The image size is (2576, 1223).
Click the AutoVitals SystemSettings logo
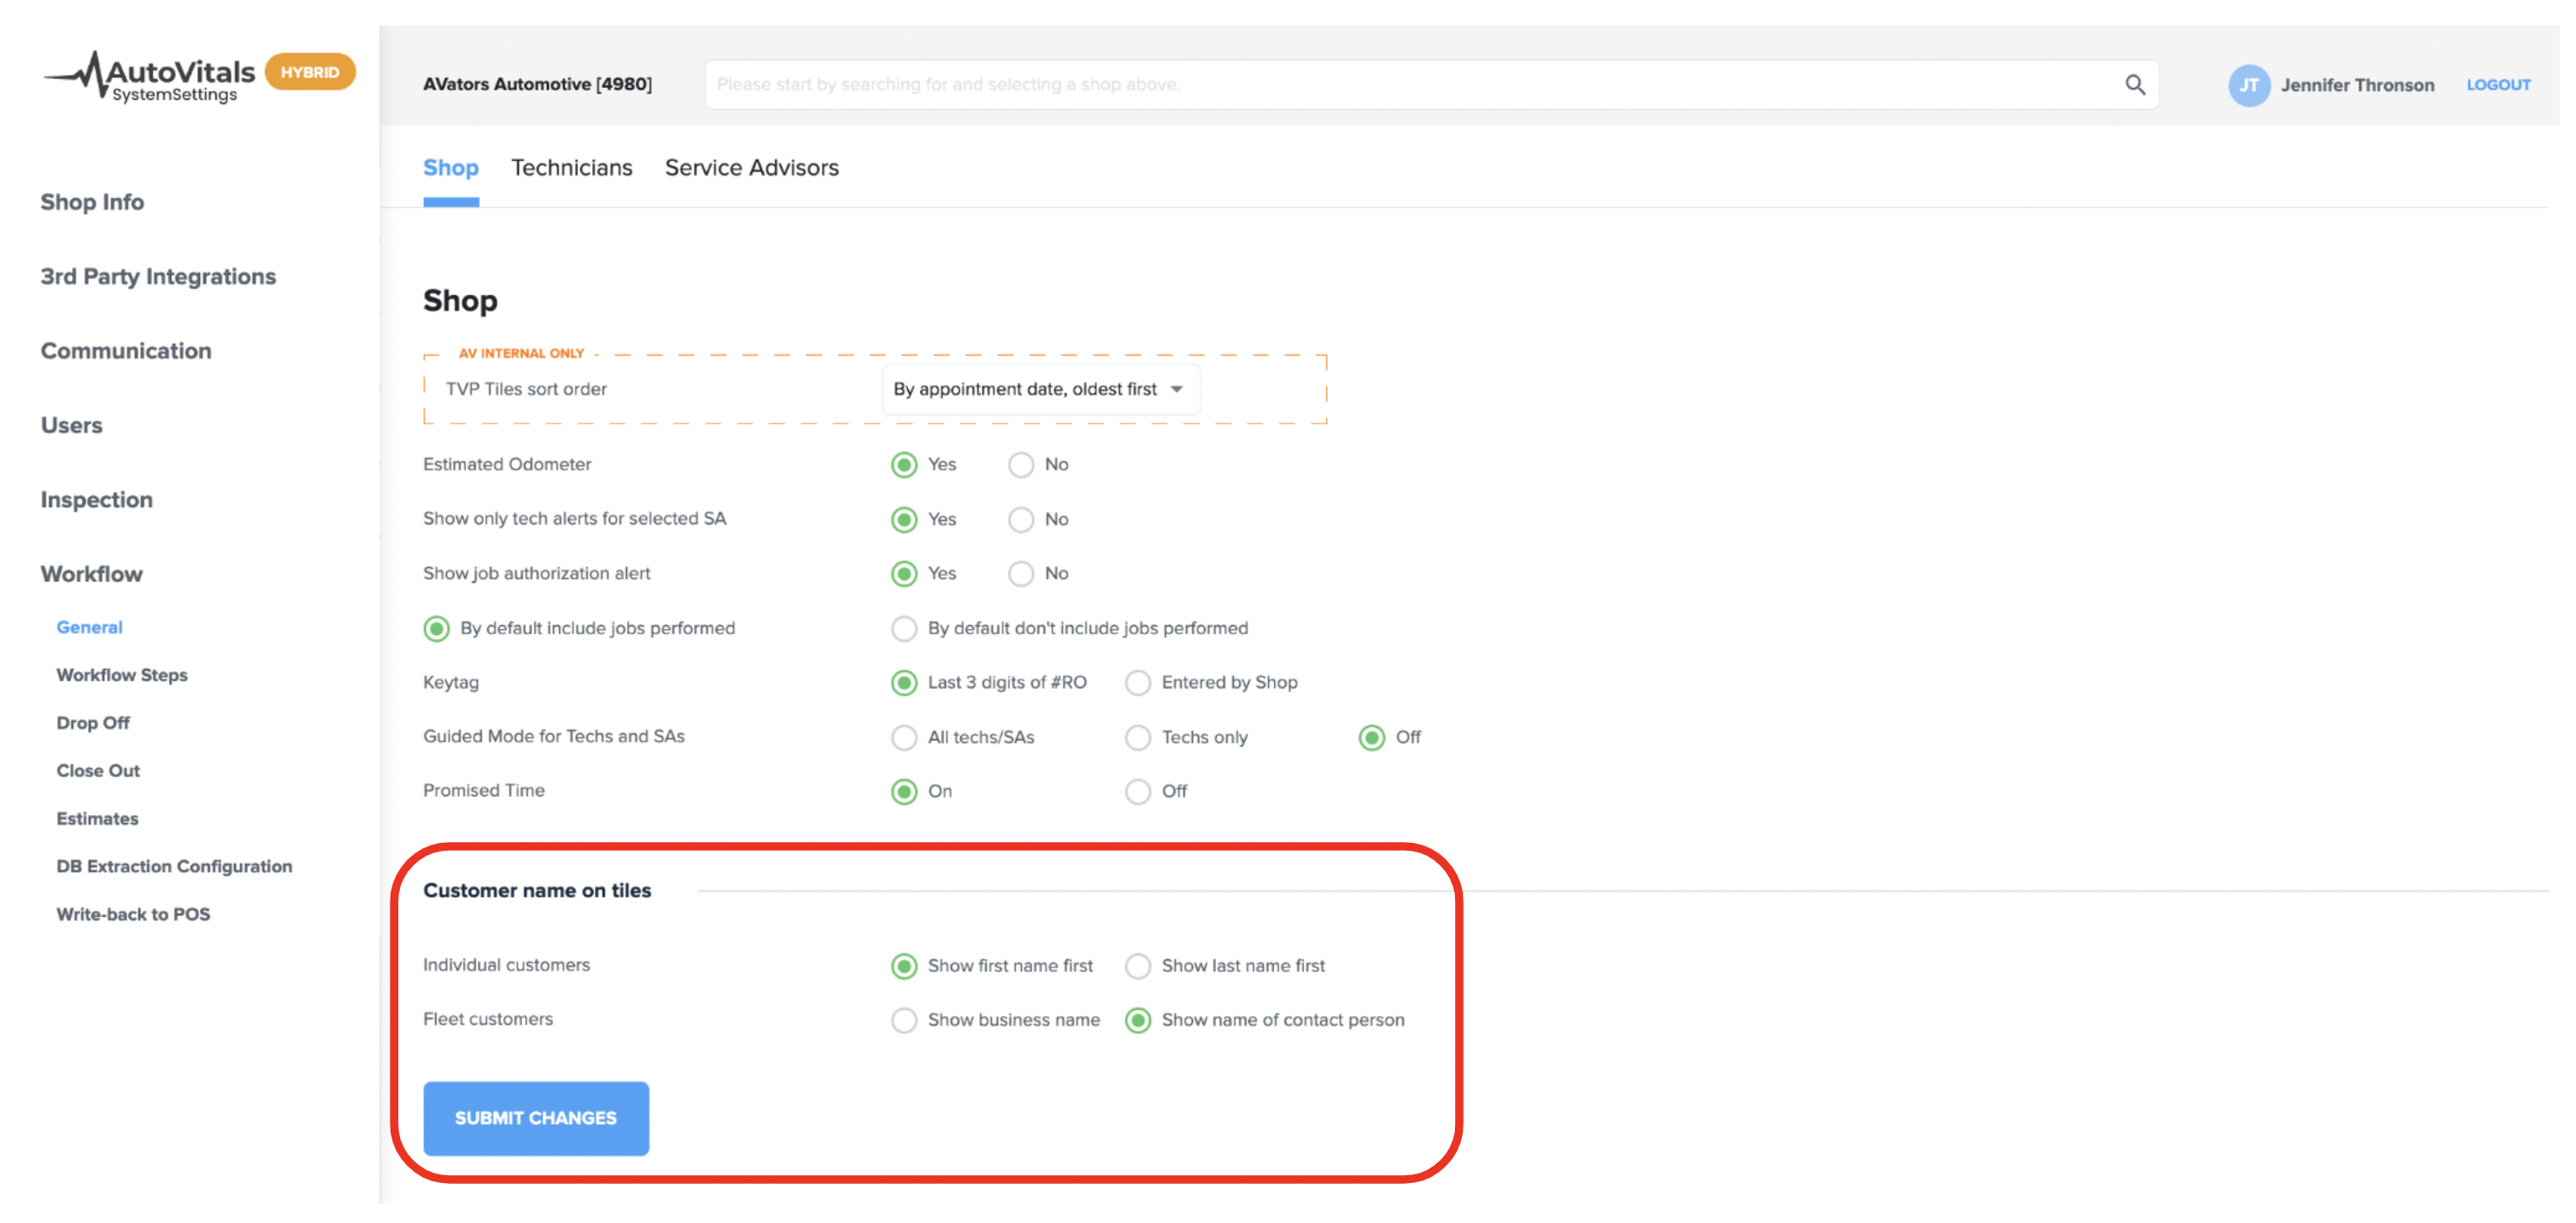(x=148, y=77)
